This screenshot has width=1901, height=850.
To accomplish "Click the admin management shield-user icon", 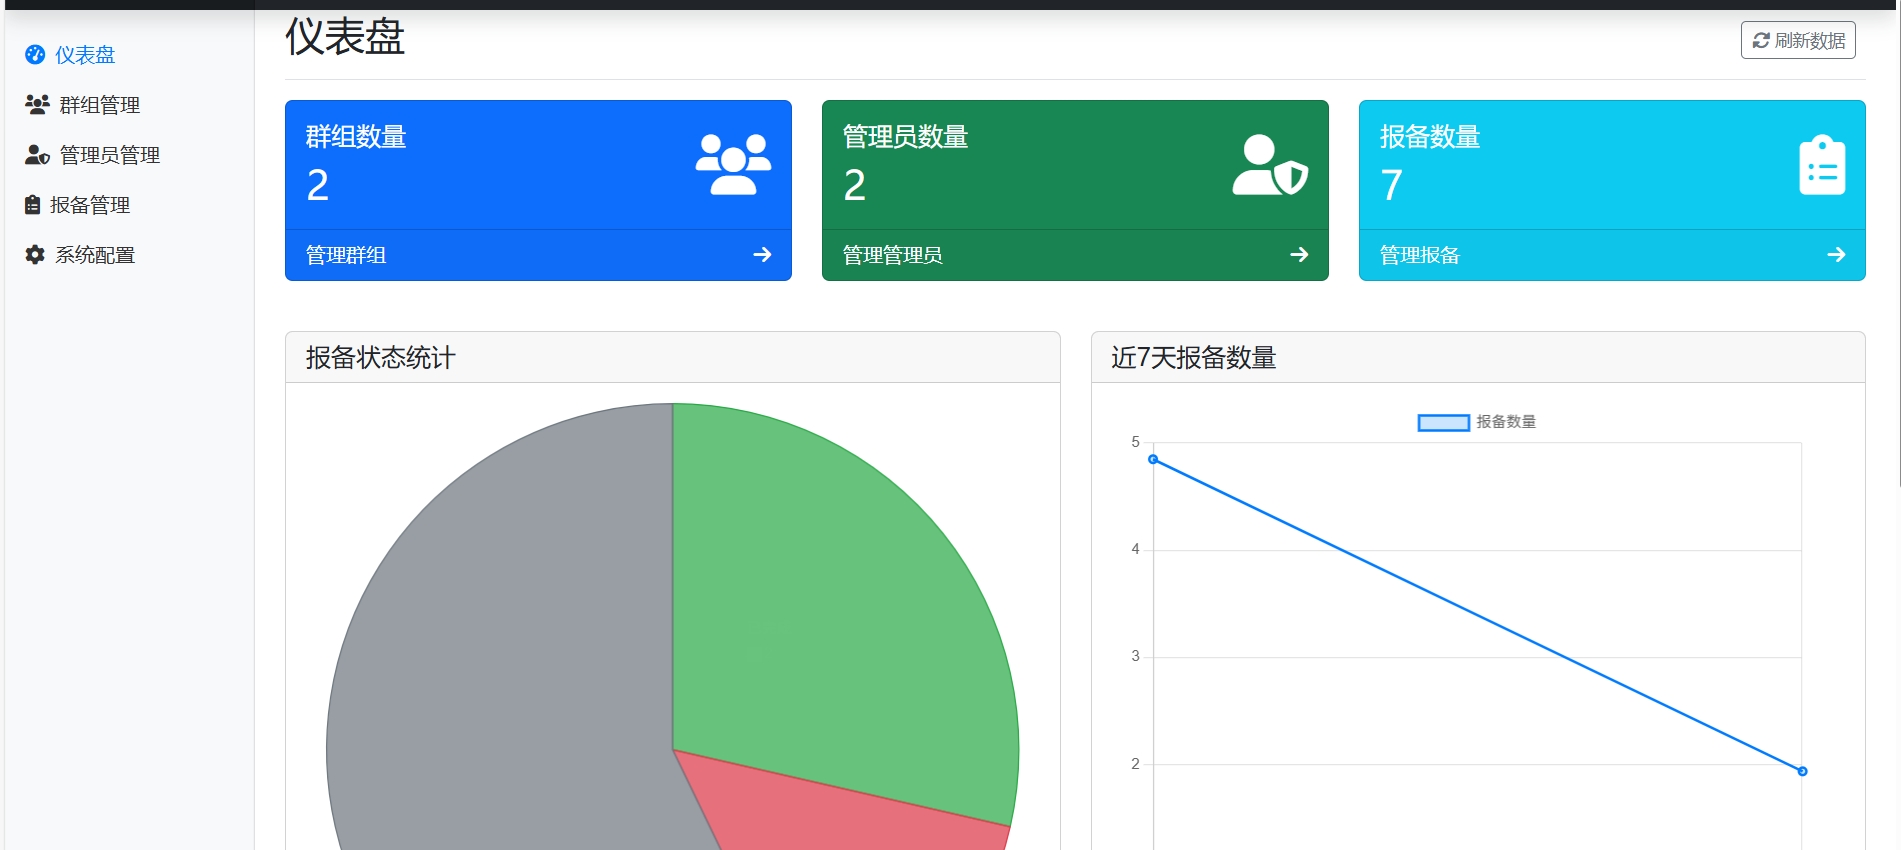I will pyautogui.click(x=37, y=155).
